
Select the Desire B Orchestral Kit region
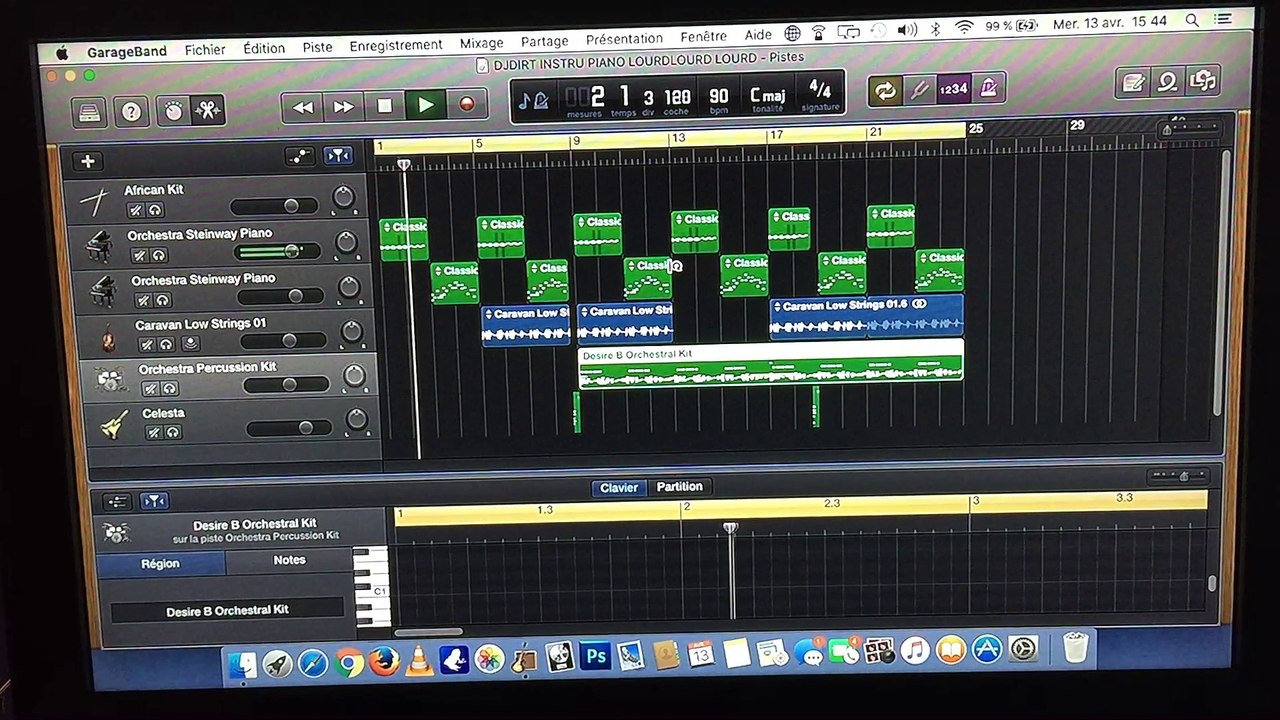(770, 364)
